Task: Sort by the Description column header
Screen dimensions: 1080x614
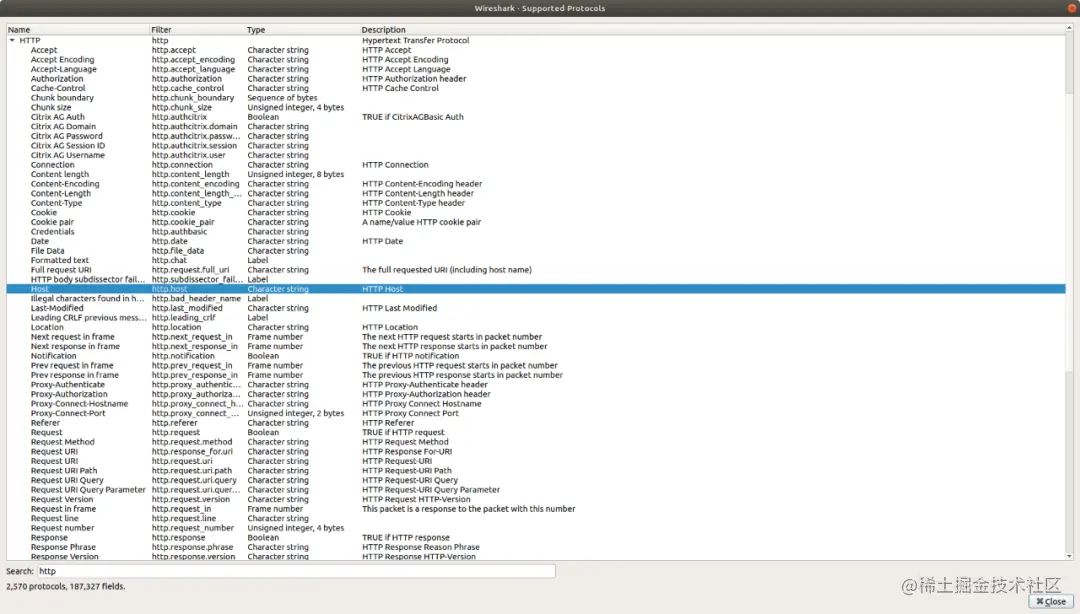Action: [712, 30]
